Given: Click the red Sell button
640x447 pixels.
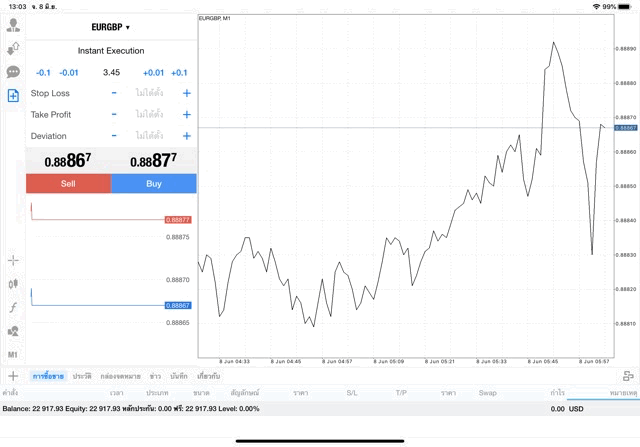Looking at the screenshot, I should [68, 184].
